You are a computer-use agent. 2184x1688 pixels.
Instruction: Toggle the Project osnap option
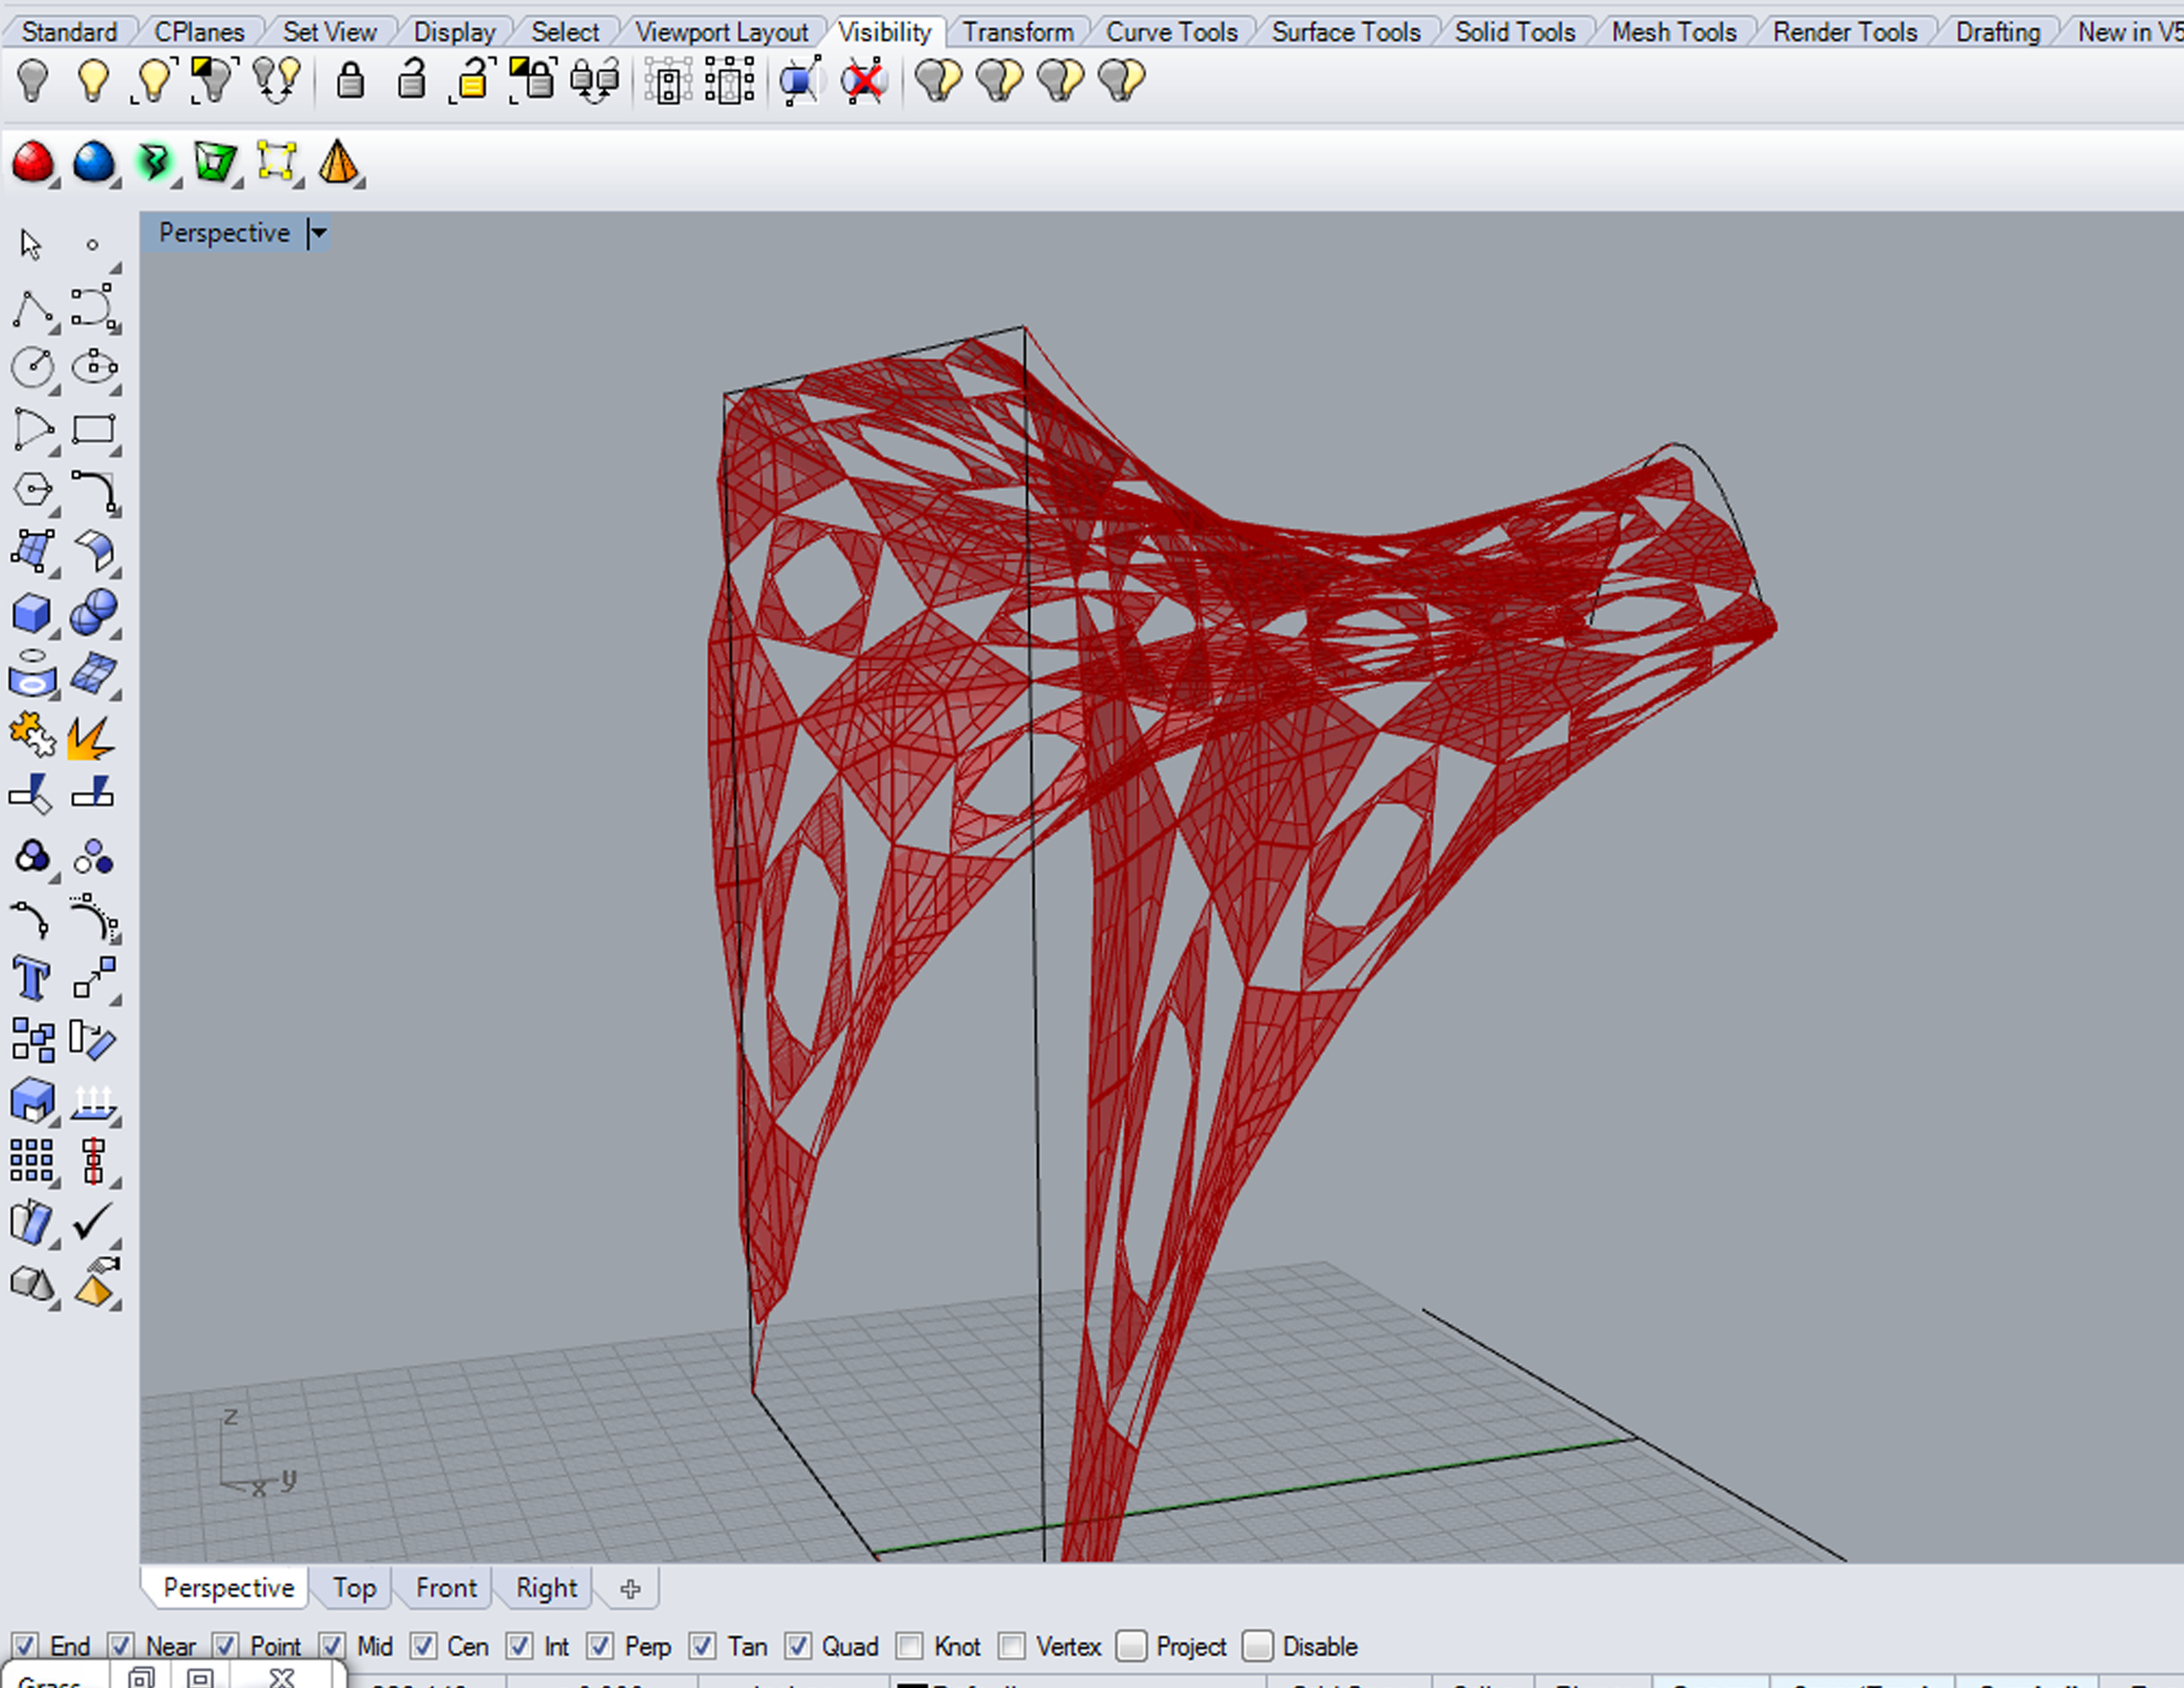1131,1645
